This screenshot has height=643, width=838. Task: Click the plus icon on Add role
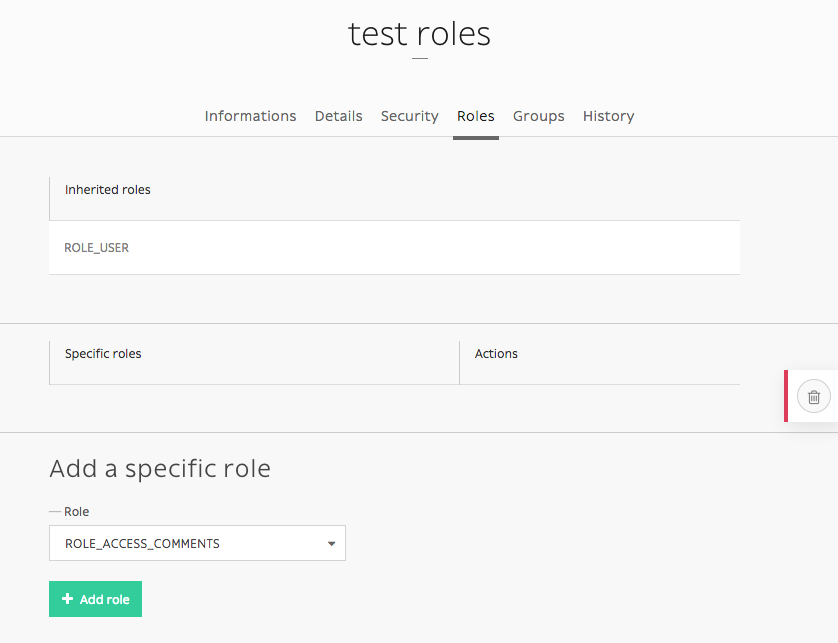(x=67, y=599)
